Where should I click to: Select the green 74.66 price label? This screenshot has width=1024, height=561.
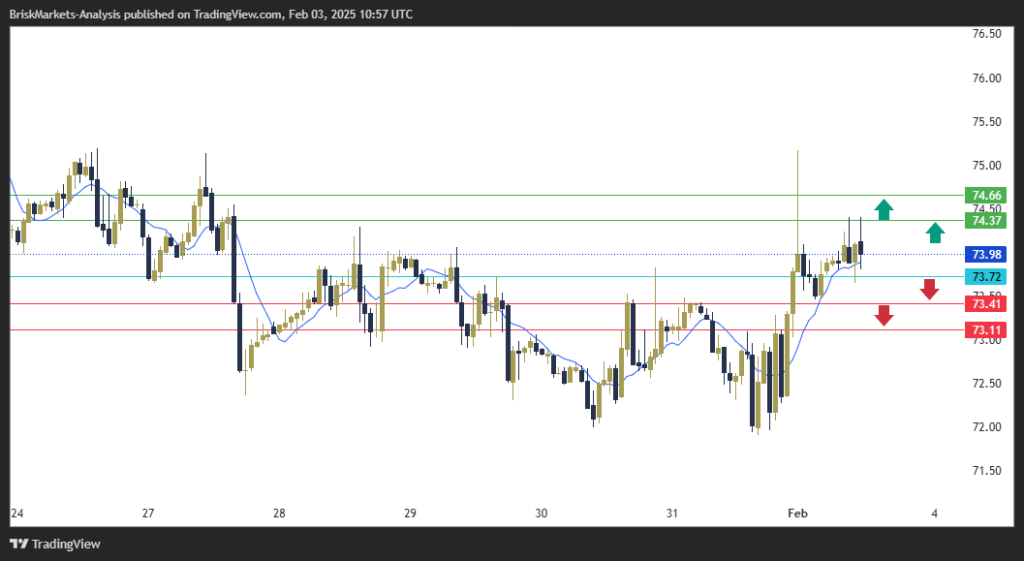(x=986, y=195)
